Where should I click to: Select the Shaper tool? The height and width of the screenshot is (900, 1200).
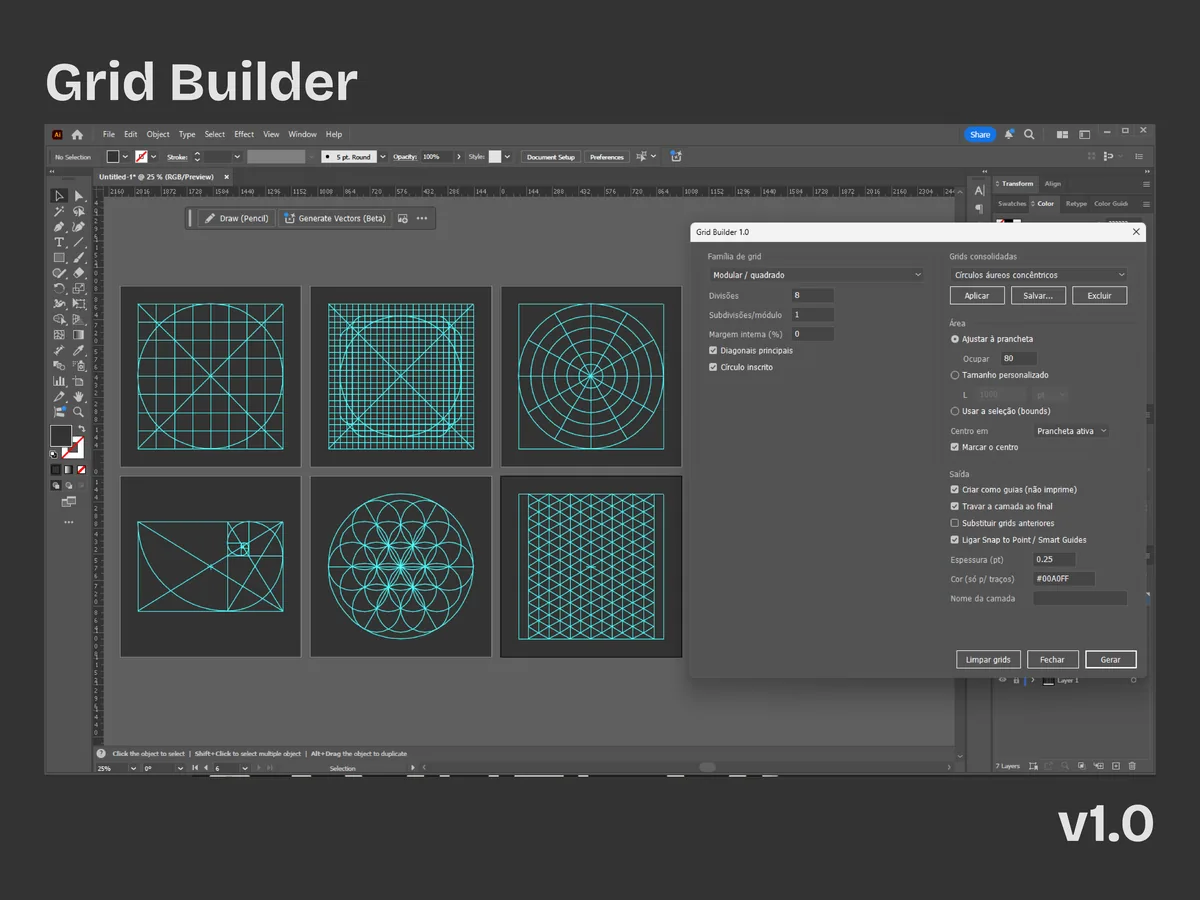pyautogui.click(x=59, y=273)
